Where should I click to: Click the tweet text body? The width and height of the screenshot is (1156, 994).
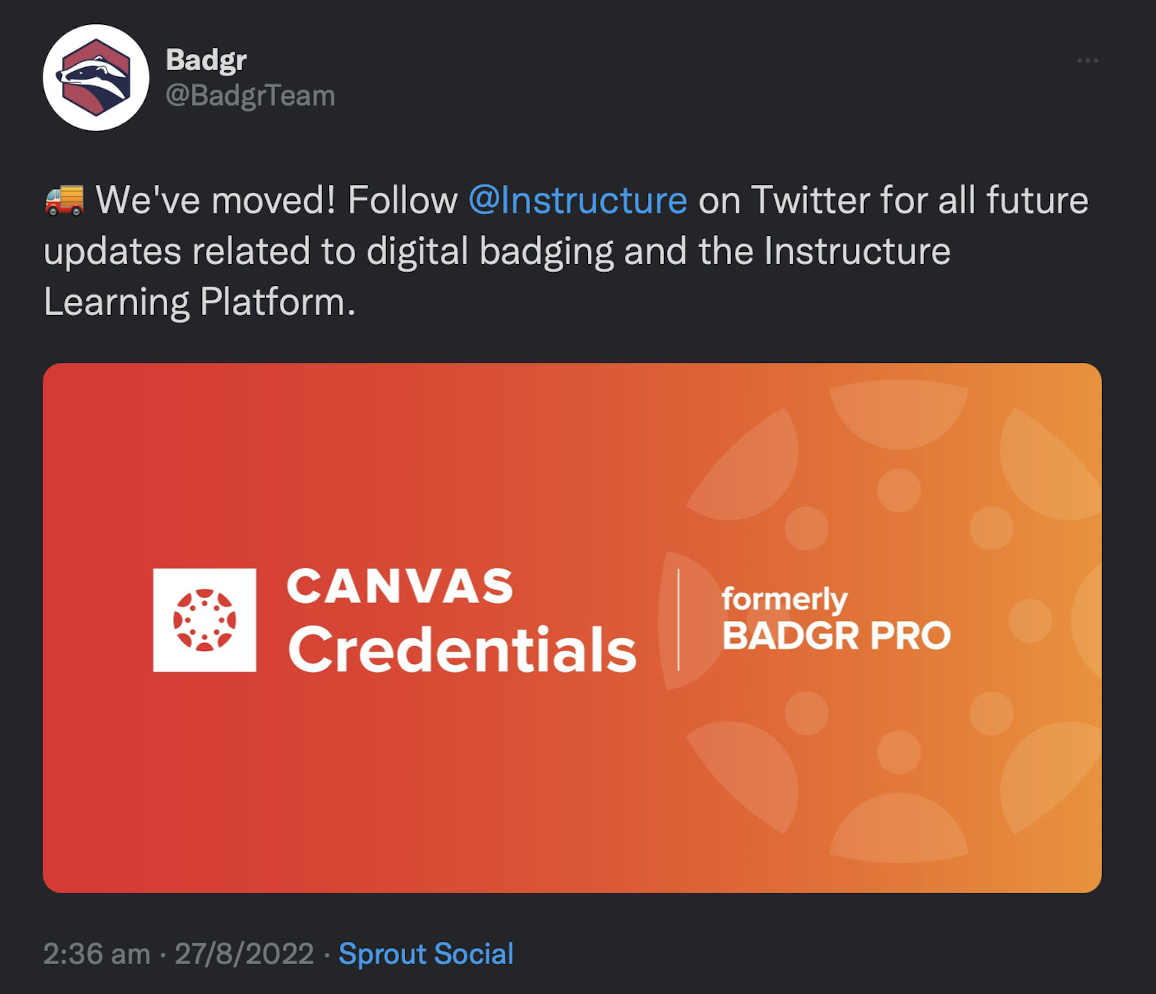[566, 251]
